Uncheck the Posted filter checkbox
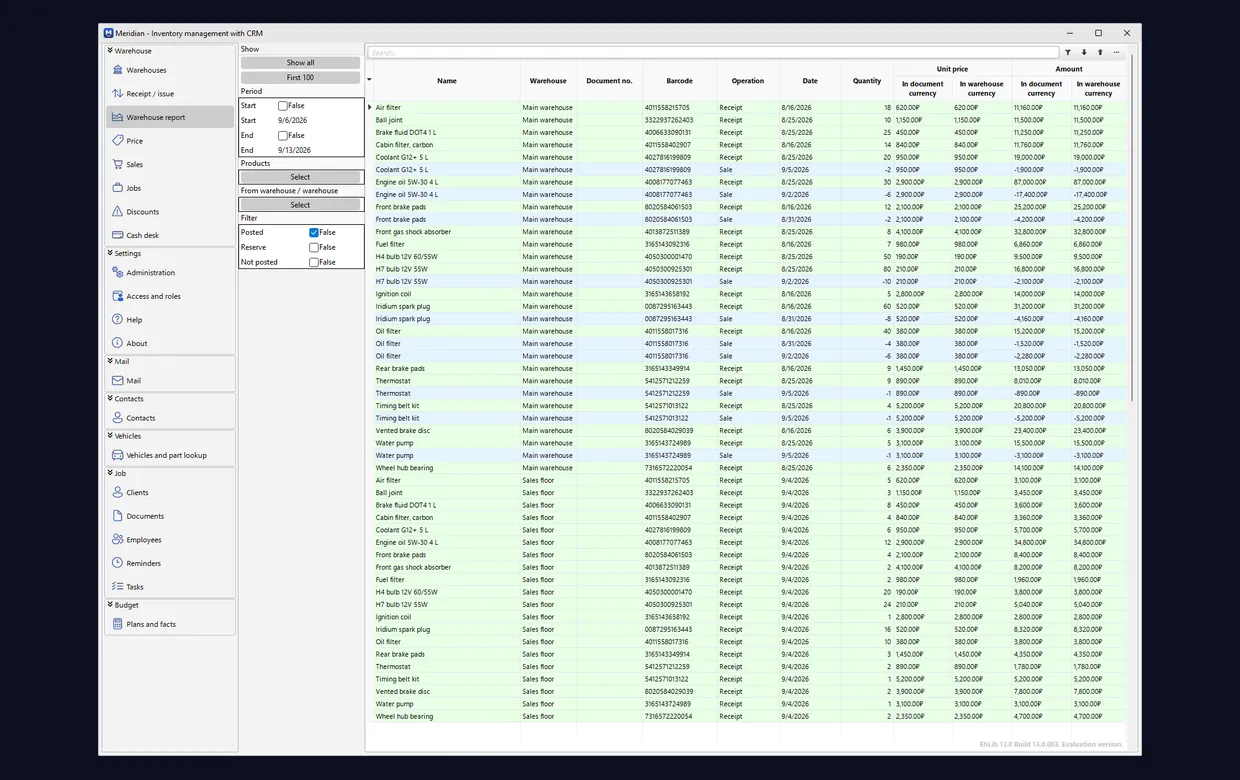 [x=314, y=232]
